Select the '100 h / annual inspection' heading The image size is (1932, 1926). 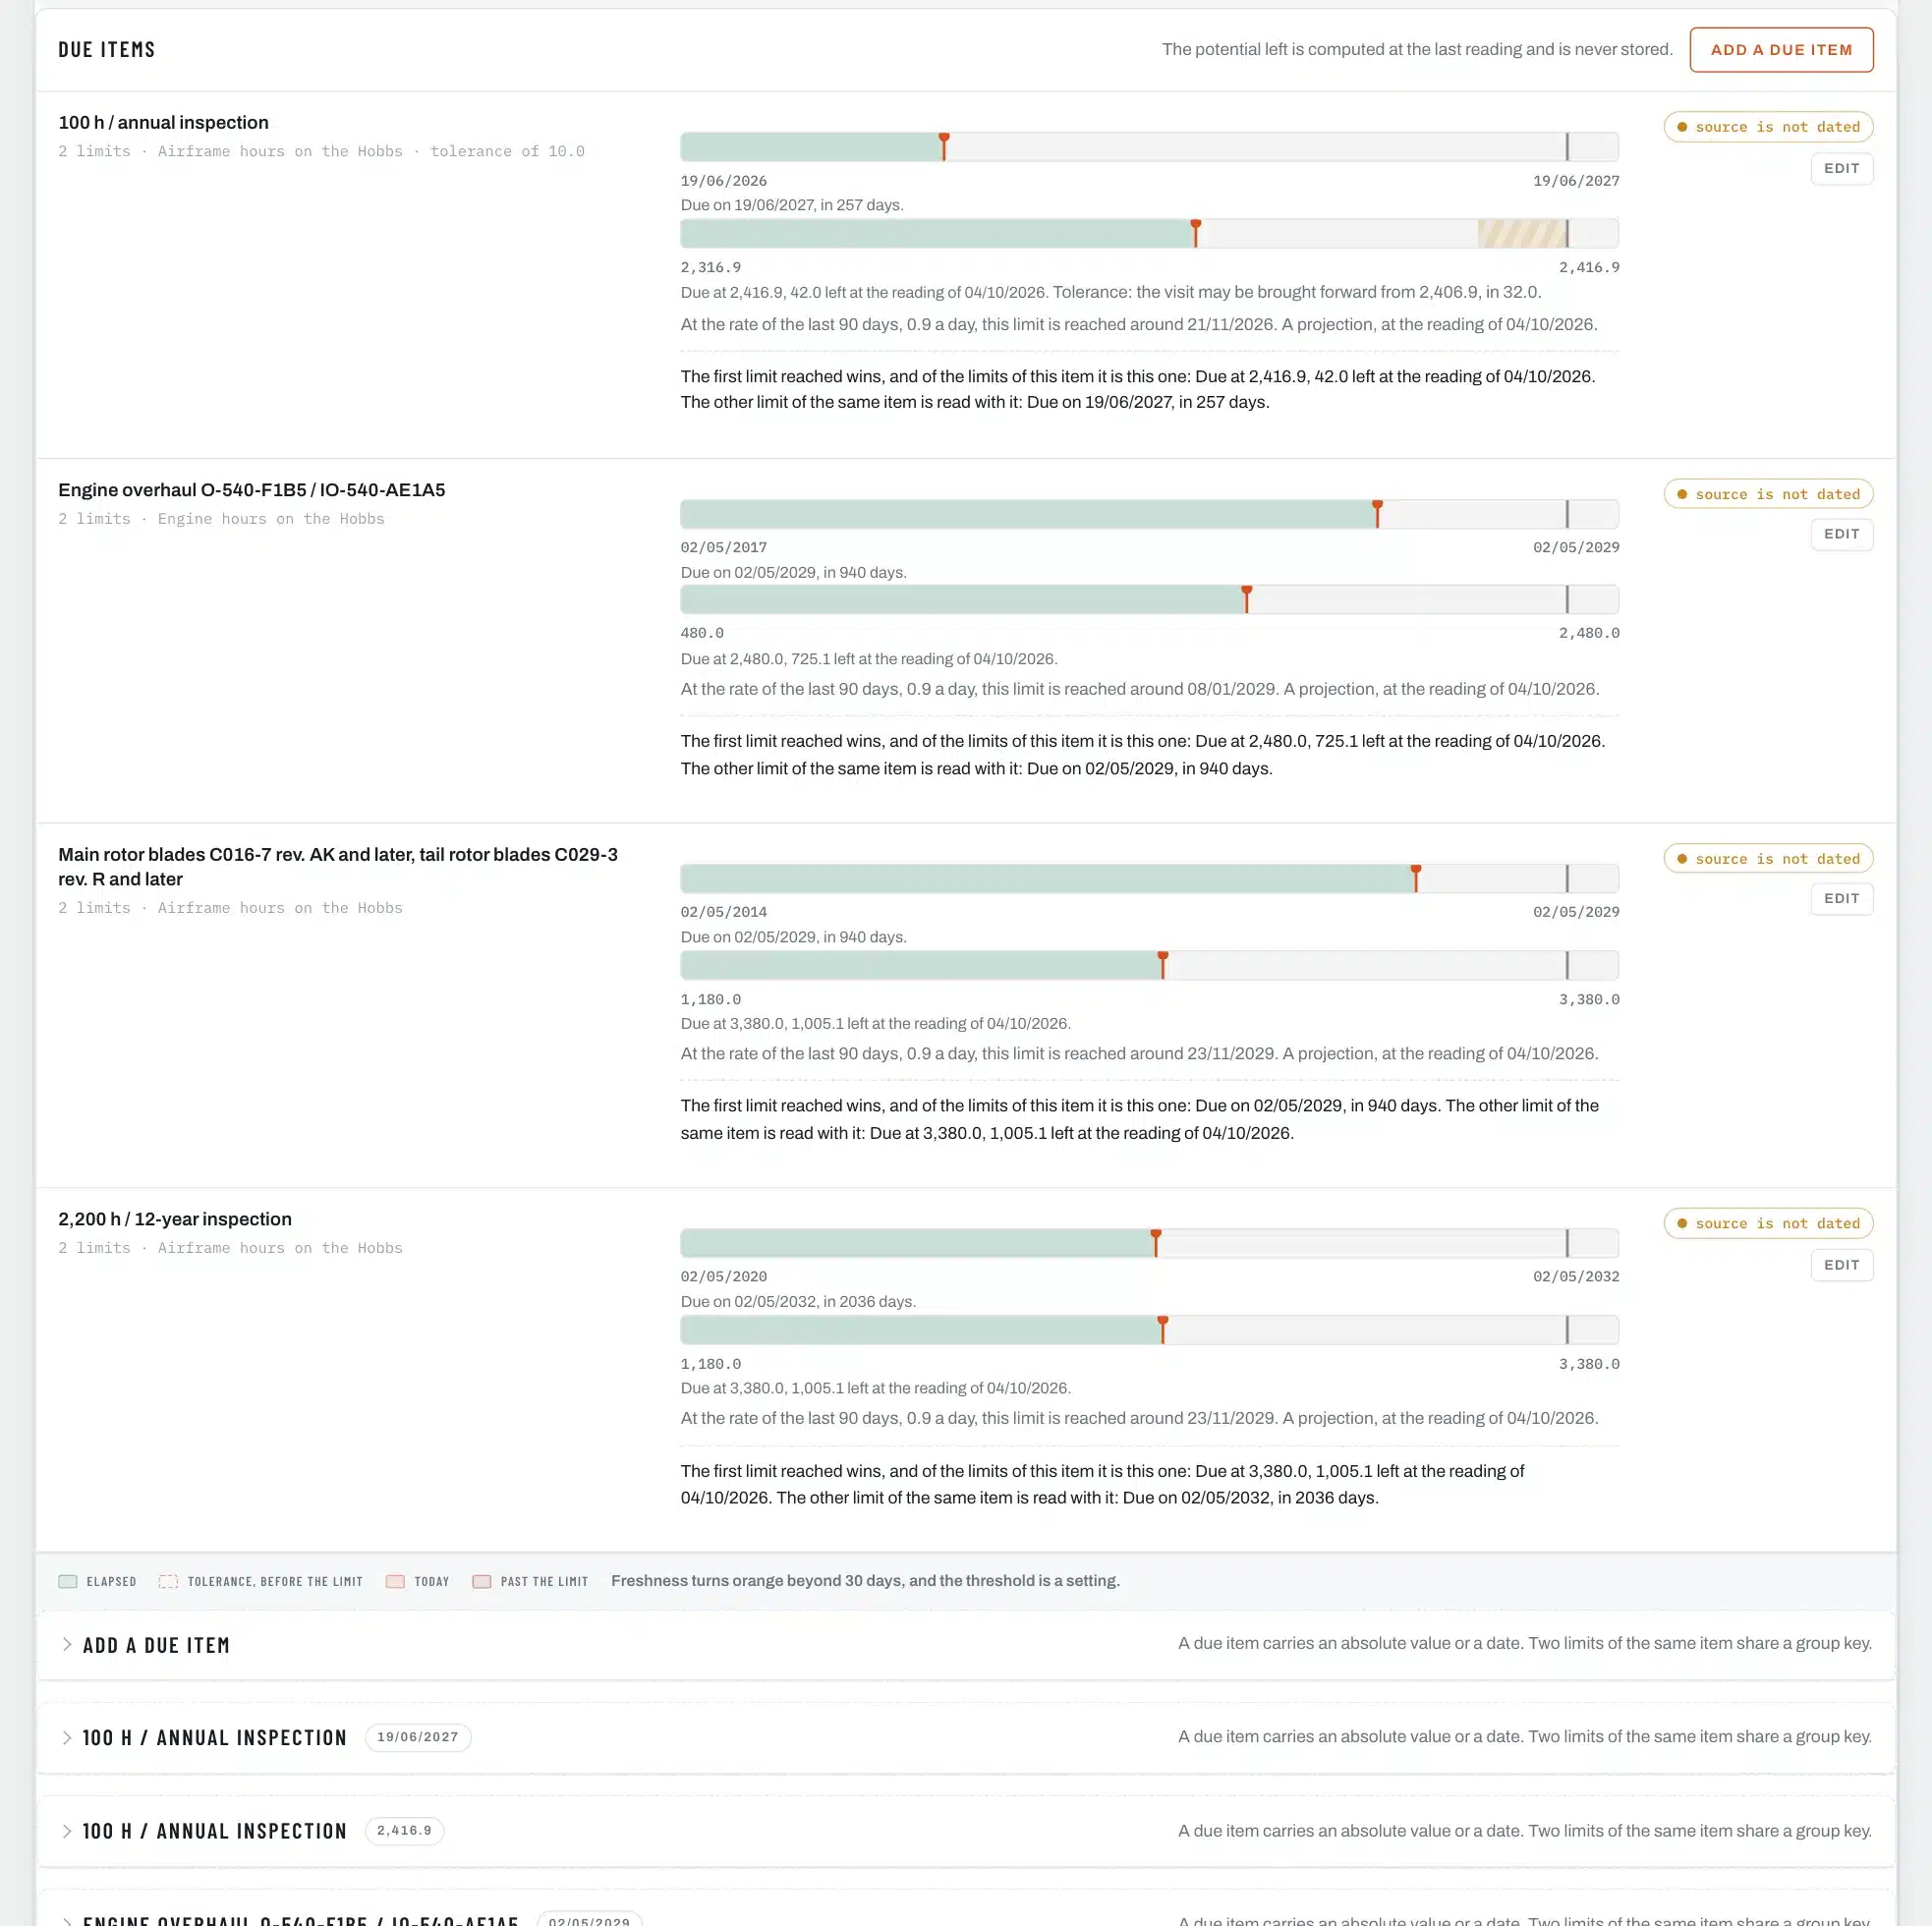[x=163, y=122]
